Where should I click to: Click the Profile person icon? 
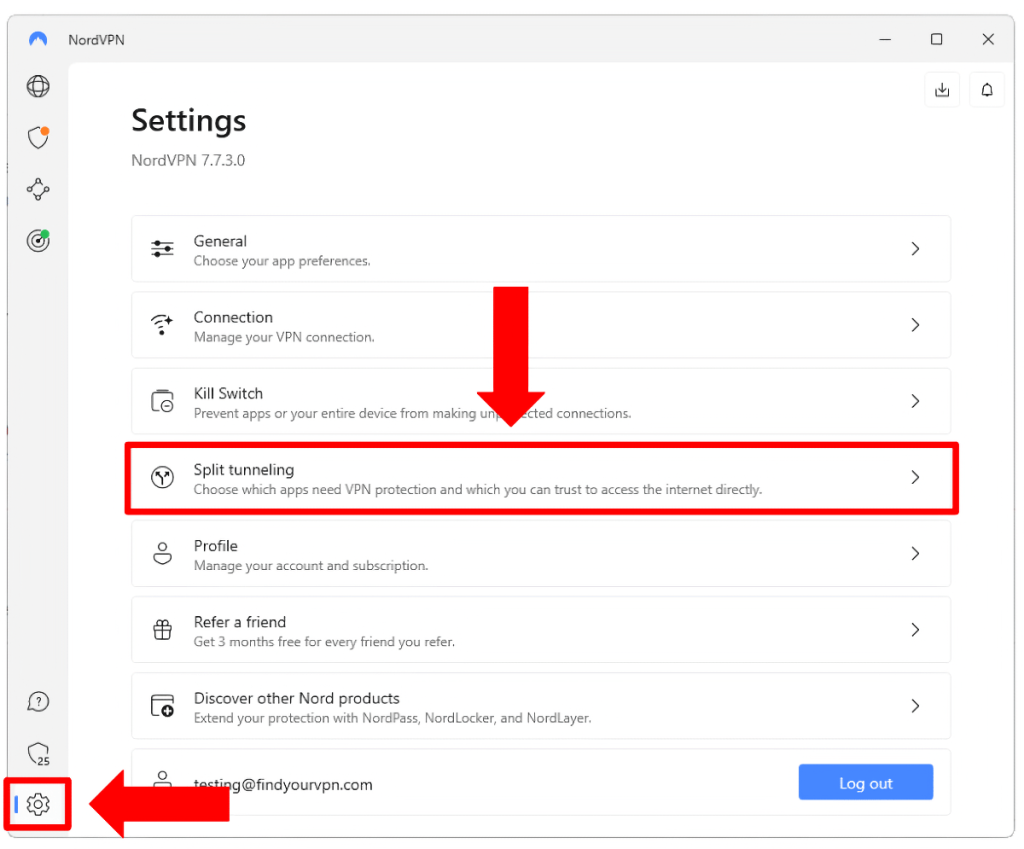pos(162,553)
